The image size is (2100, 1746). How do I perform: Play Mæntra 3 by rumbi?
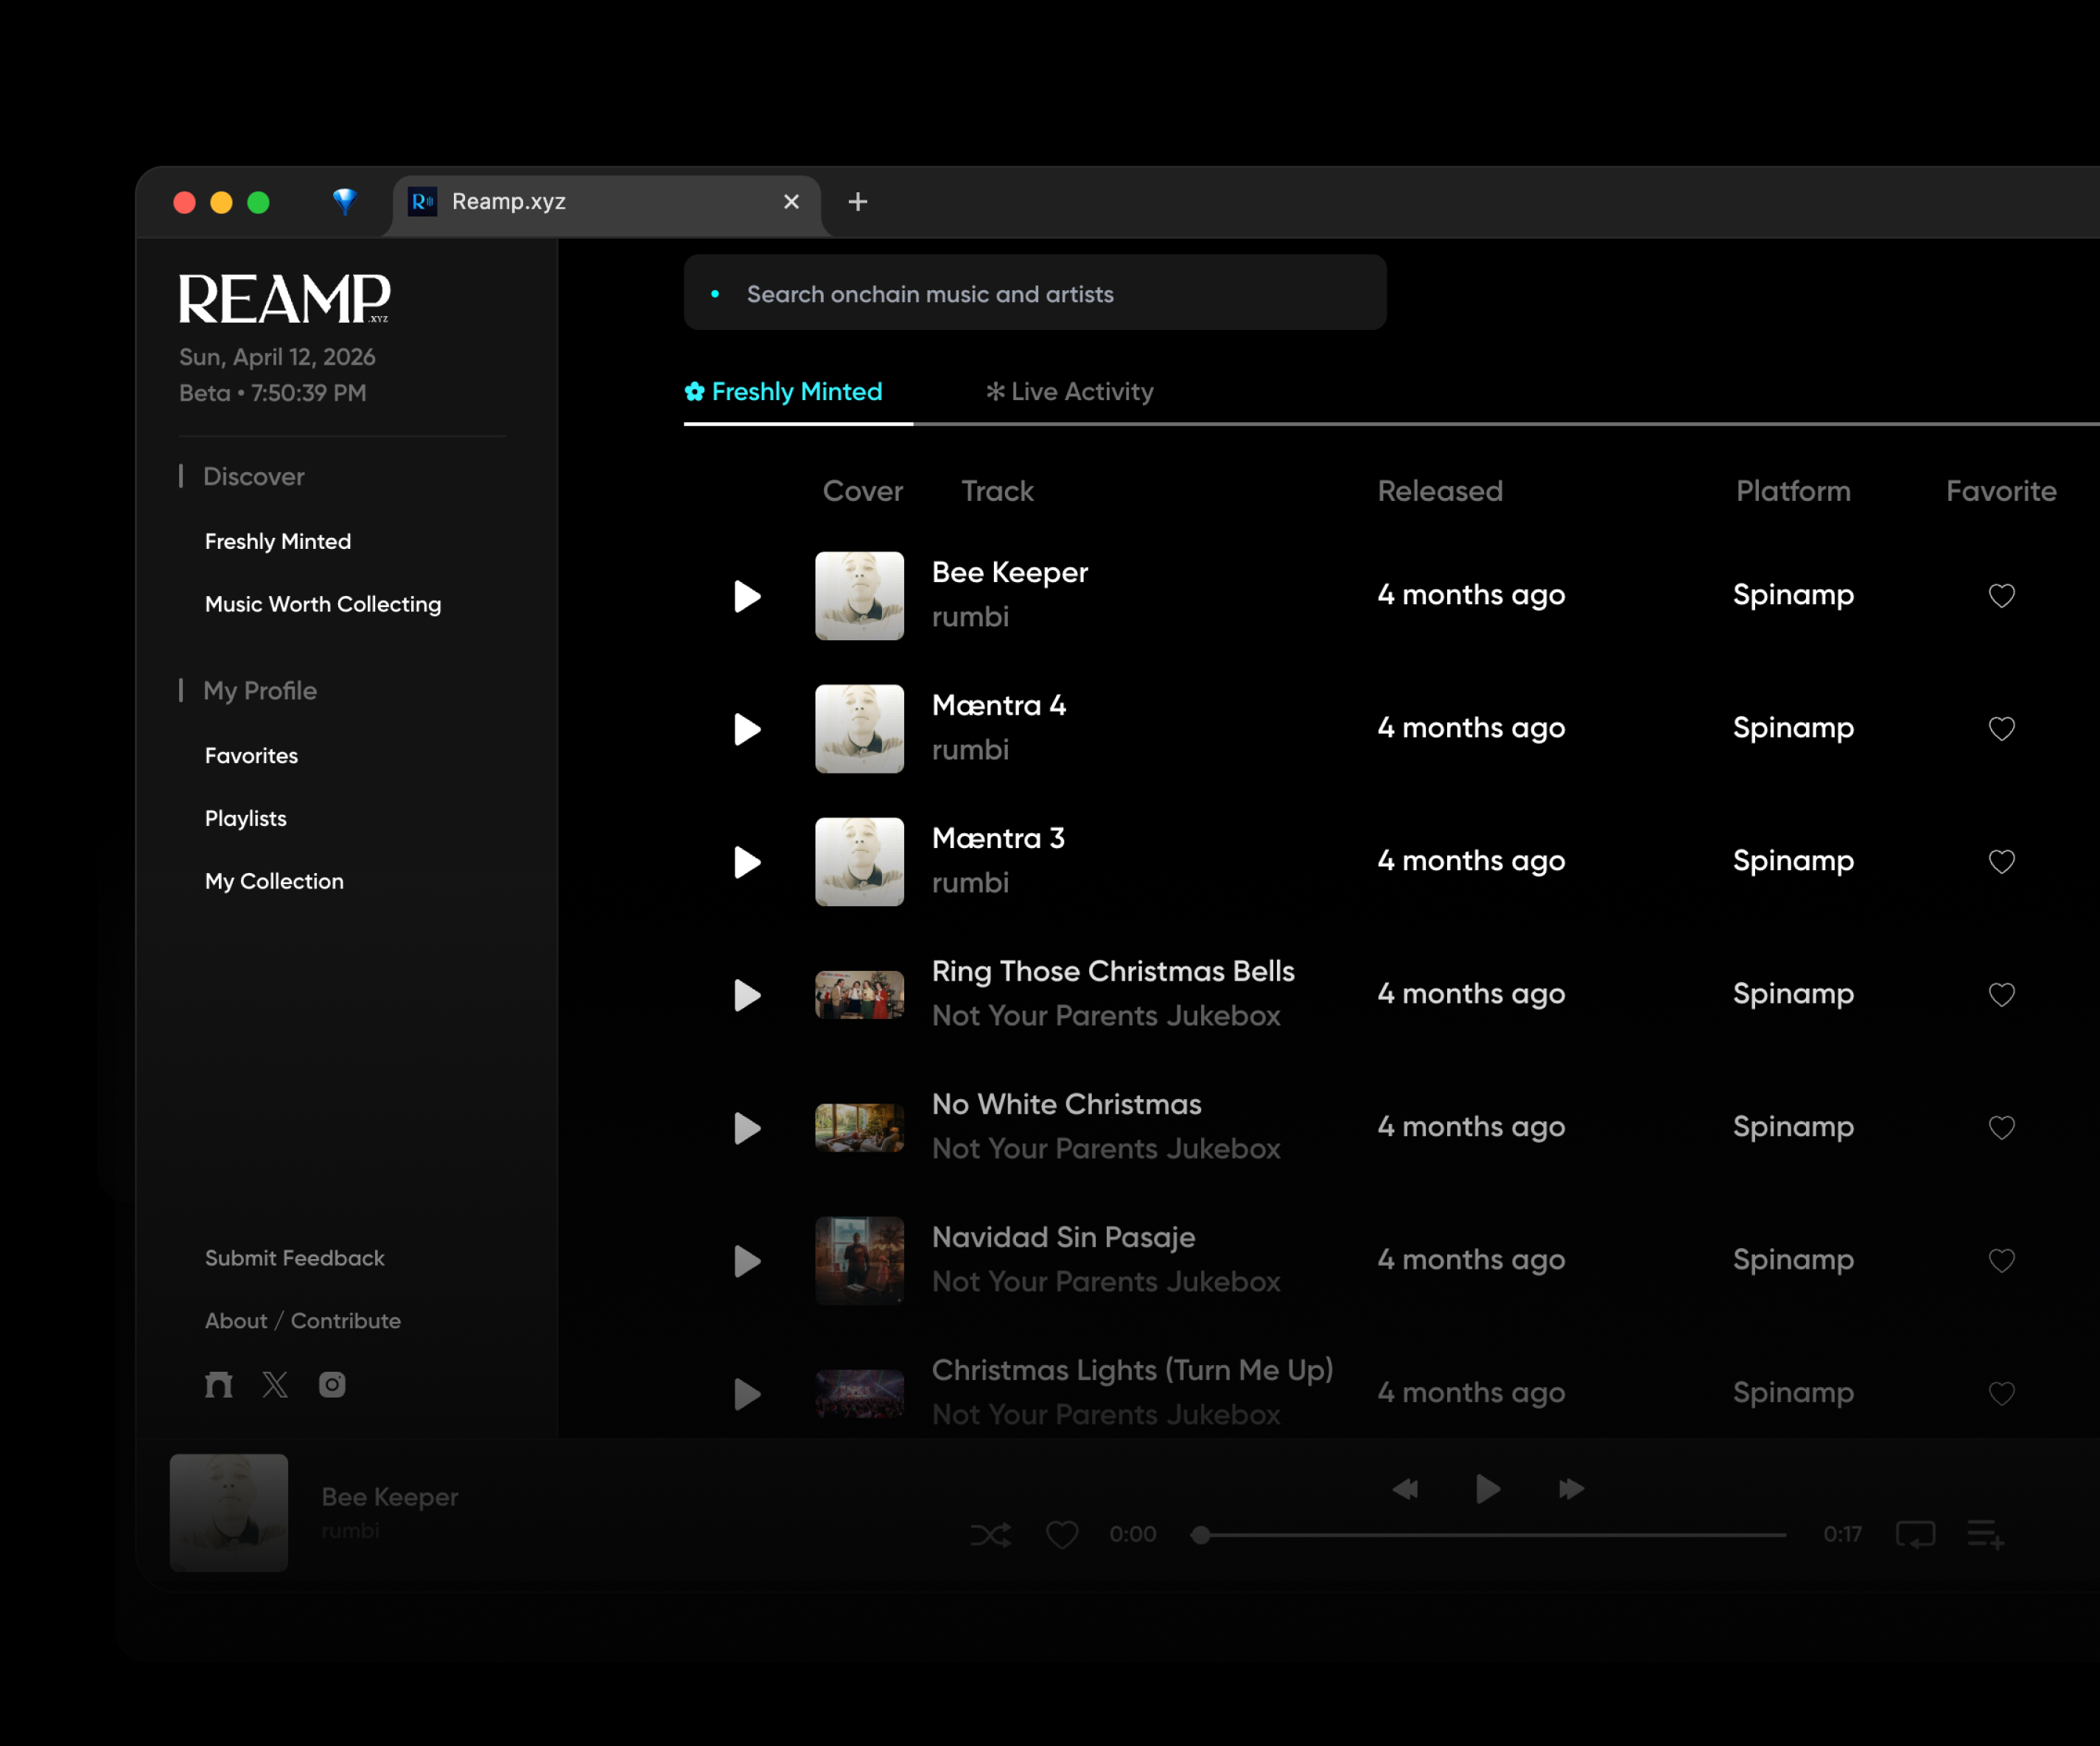[746, 862]
